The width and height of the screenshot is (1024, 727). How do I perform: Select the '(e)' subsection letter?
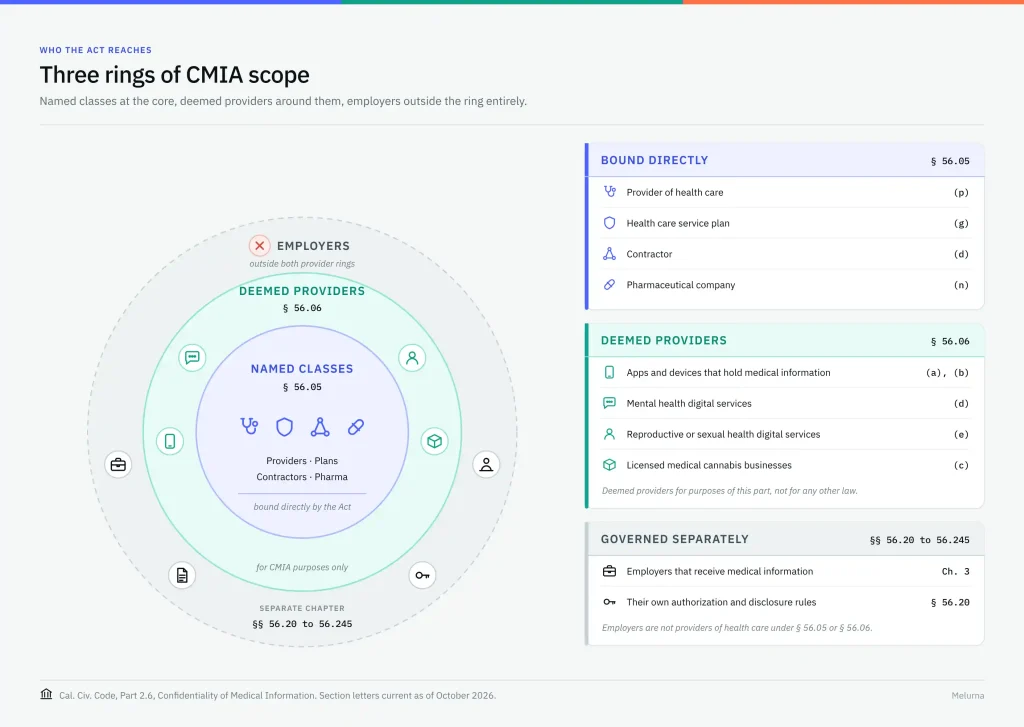(x=961, y=434)
